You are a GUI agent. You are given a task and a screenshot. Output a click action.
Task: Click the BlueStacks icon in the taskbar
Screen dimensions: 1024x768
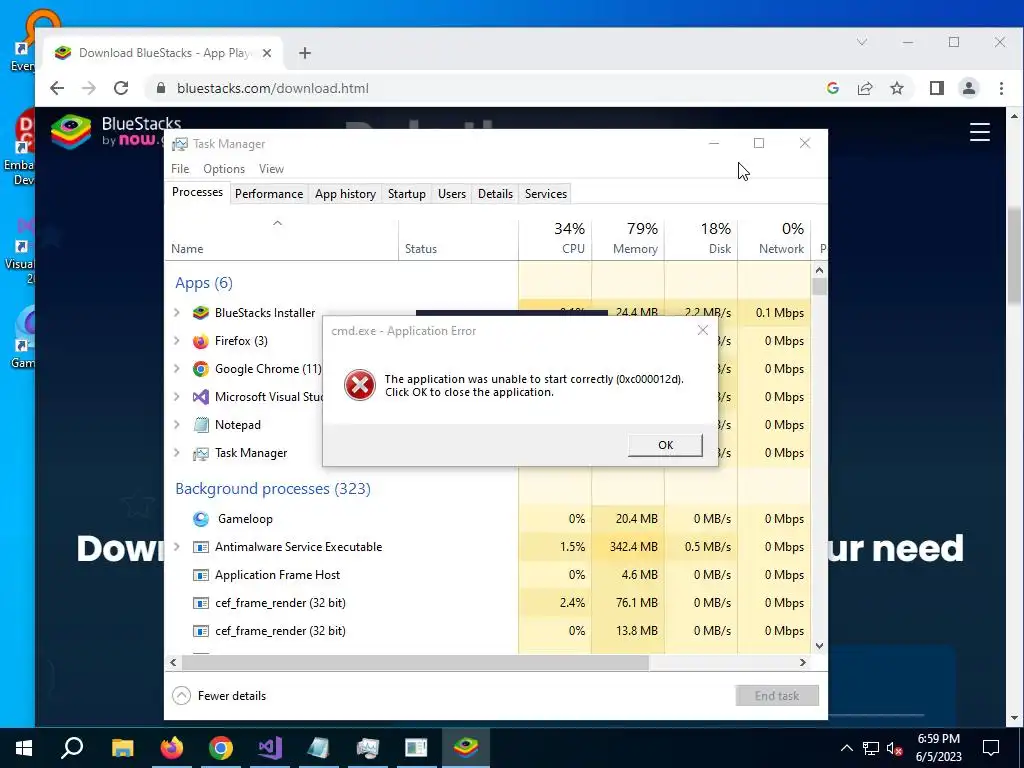click(x=466, y=748)
